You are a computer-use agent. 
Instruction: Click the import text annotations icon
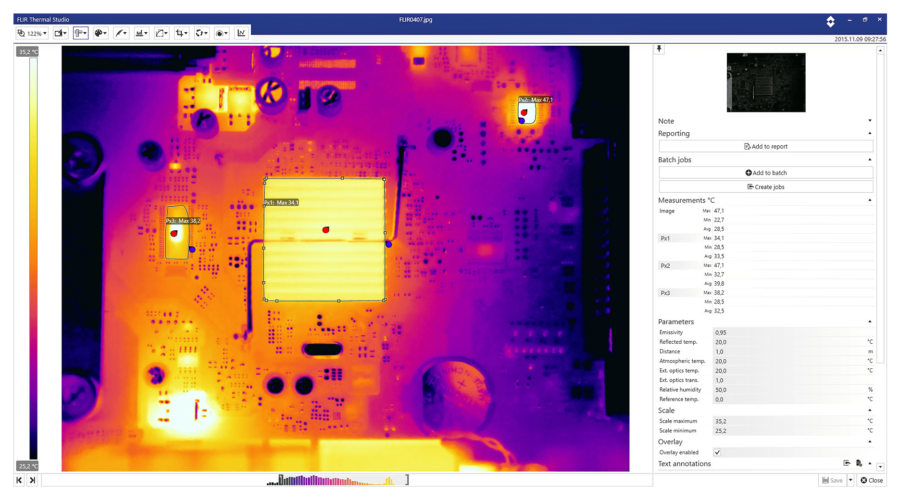pos(847,463)
